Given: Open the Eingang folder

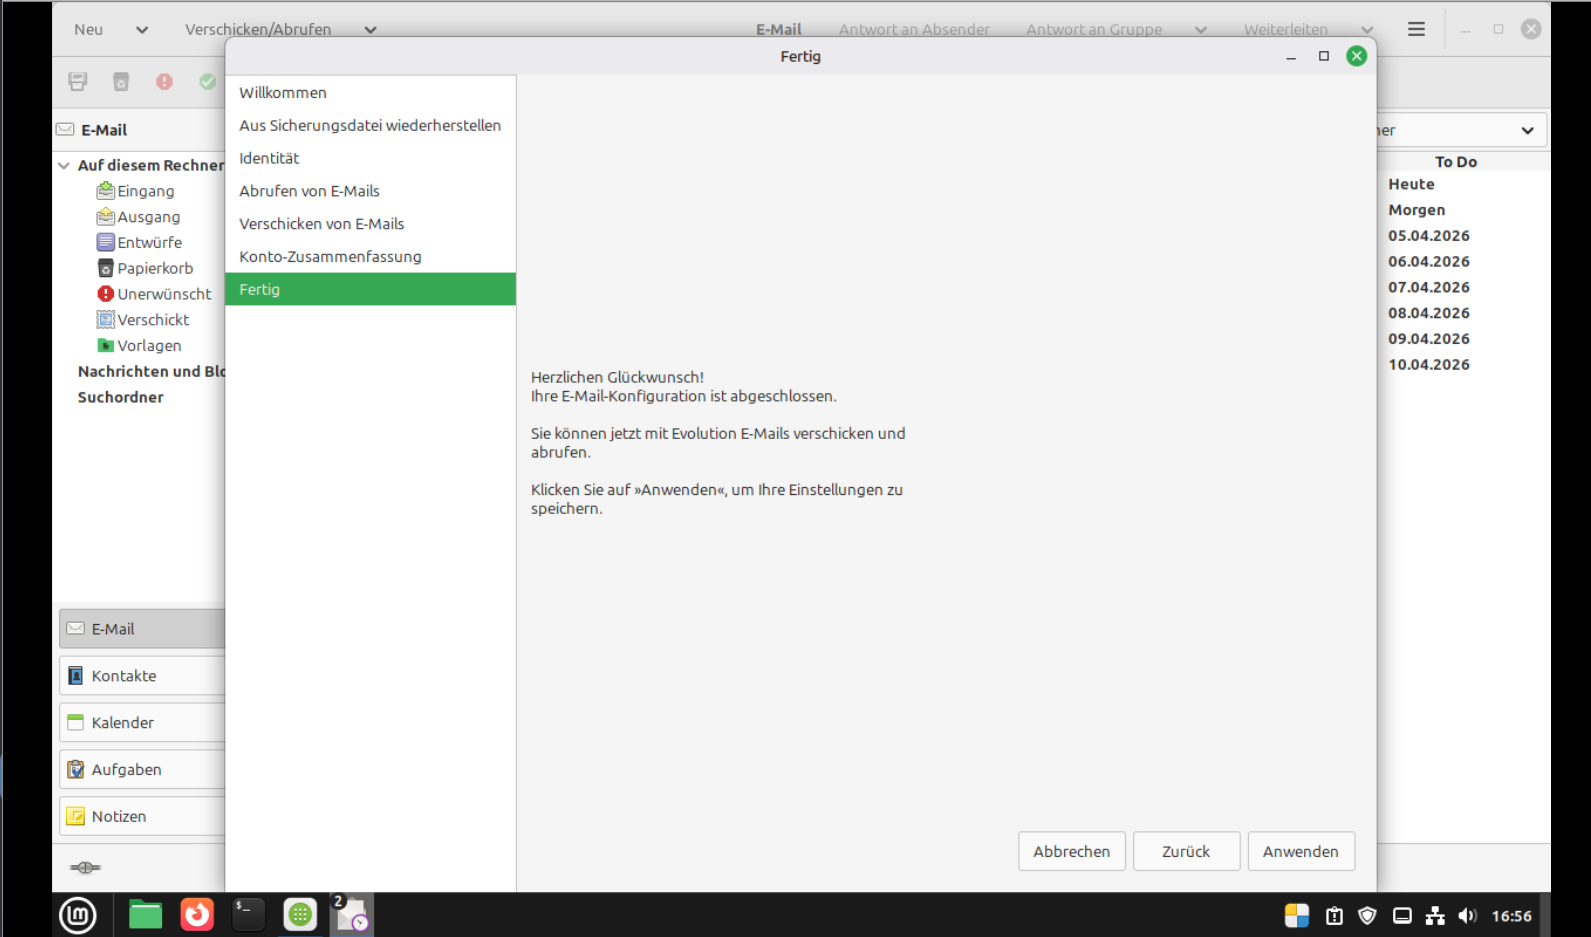Looking at the screenshot, I should [145, 191].
